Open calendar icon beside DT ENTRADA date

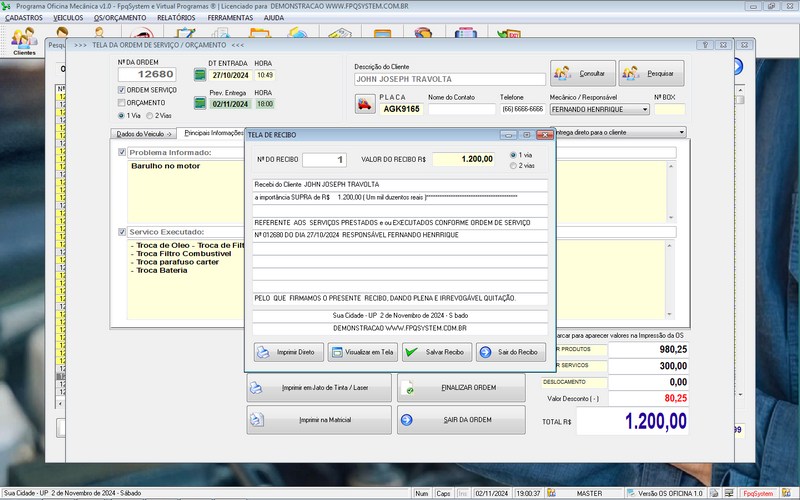coord(199,75)
